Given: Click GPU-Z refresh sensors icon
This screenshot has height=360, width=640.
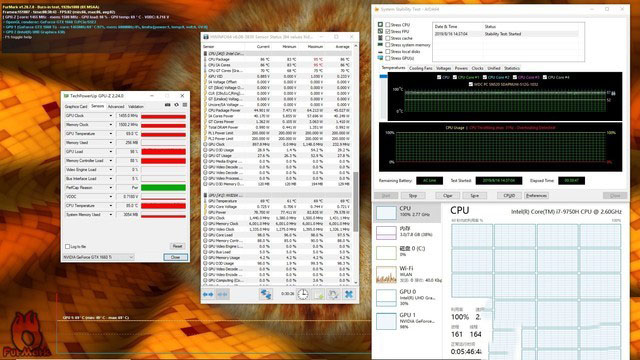Looking at the screenshot, I should point(176,105).
